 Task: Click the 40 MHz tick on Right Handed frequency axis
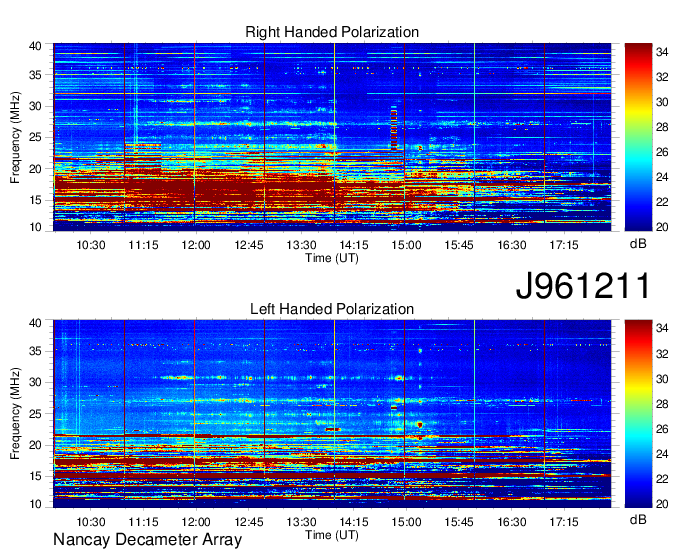pos(35,46)
